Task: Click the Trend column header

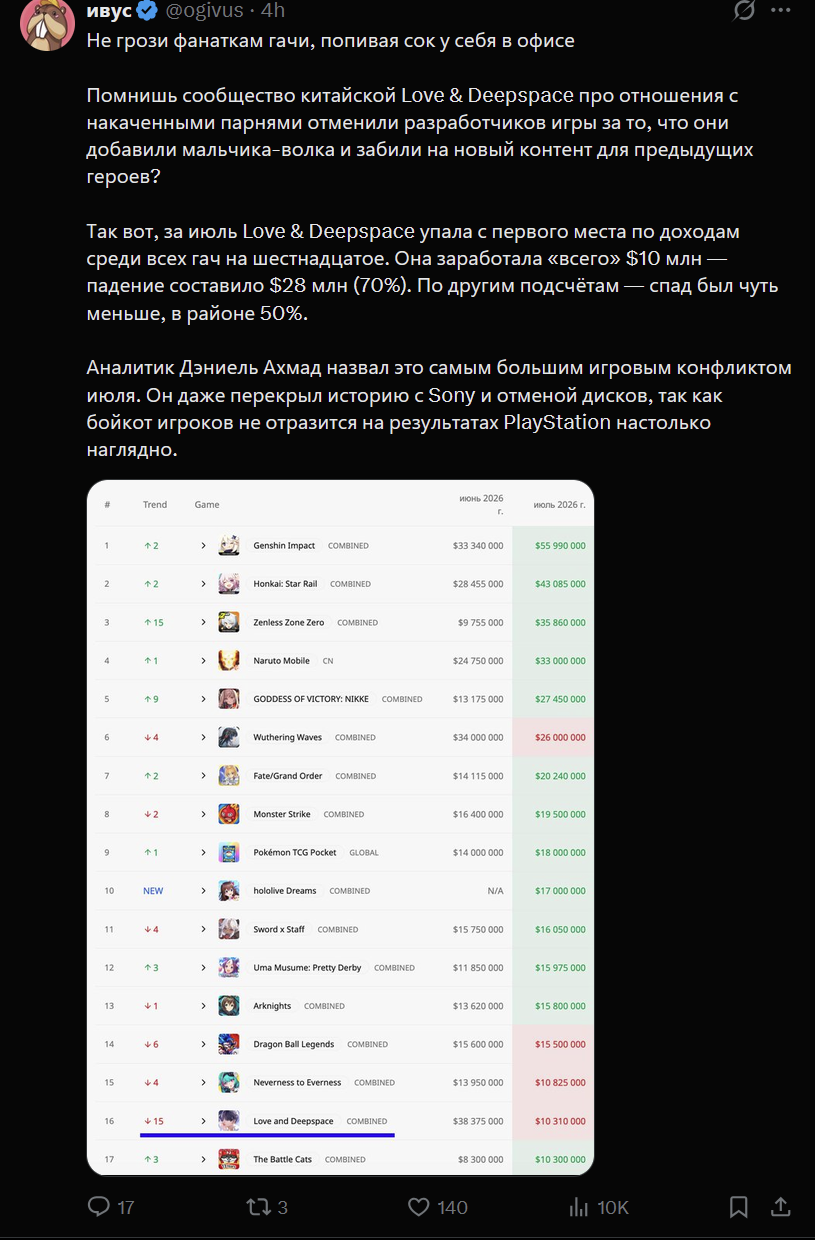Action: 155,505
